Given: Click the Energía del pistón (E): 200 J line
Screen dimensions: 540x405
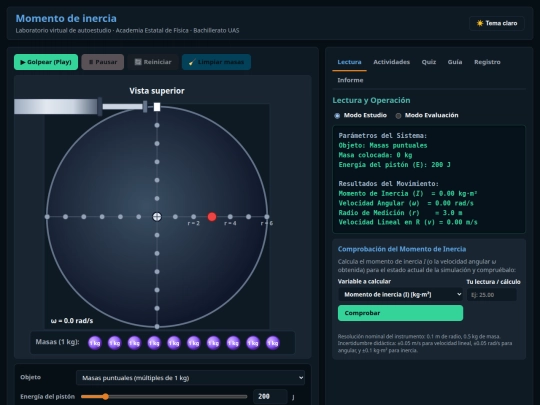Looking at the screenshot, I should tap(394, 165).
